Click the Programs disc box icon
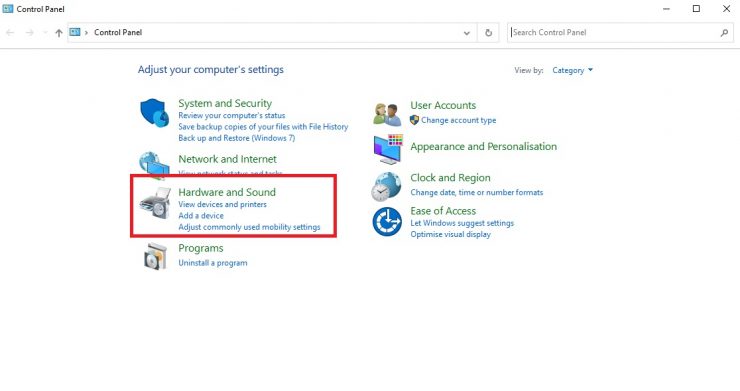 click(x=155, y=256)
